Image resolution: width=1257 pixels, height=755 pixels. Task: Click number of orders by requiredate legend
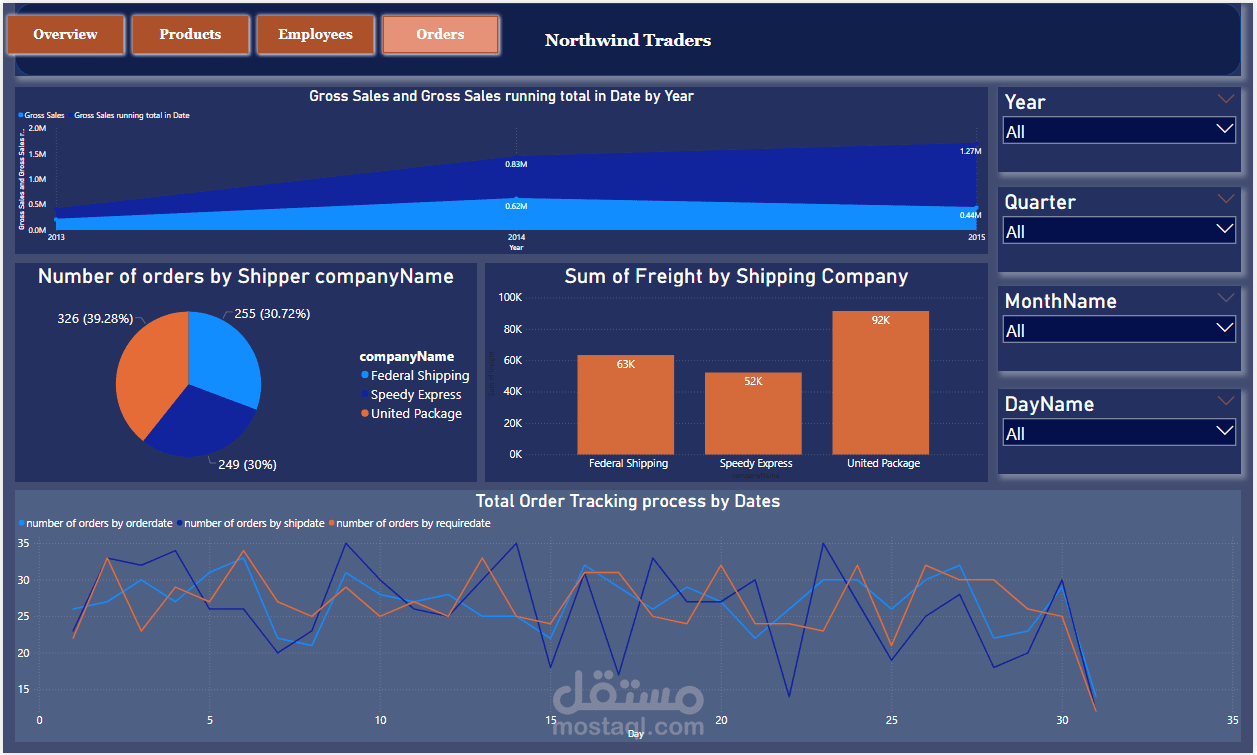(409, 523)
